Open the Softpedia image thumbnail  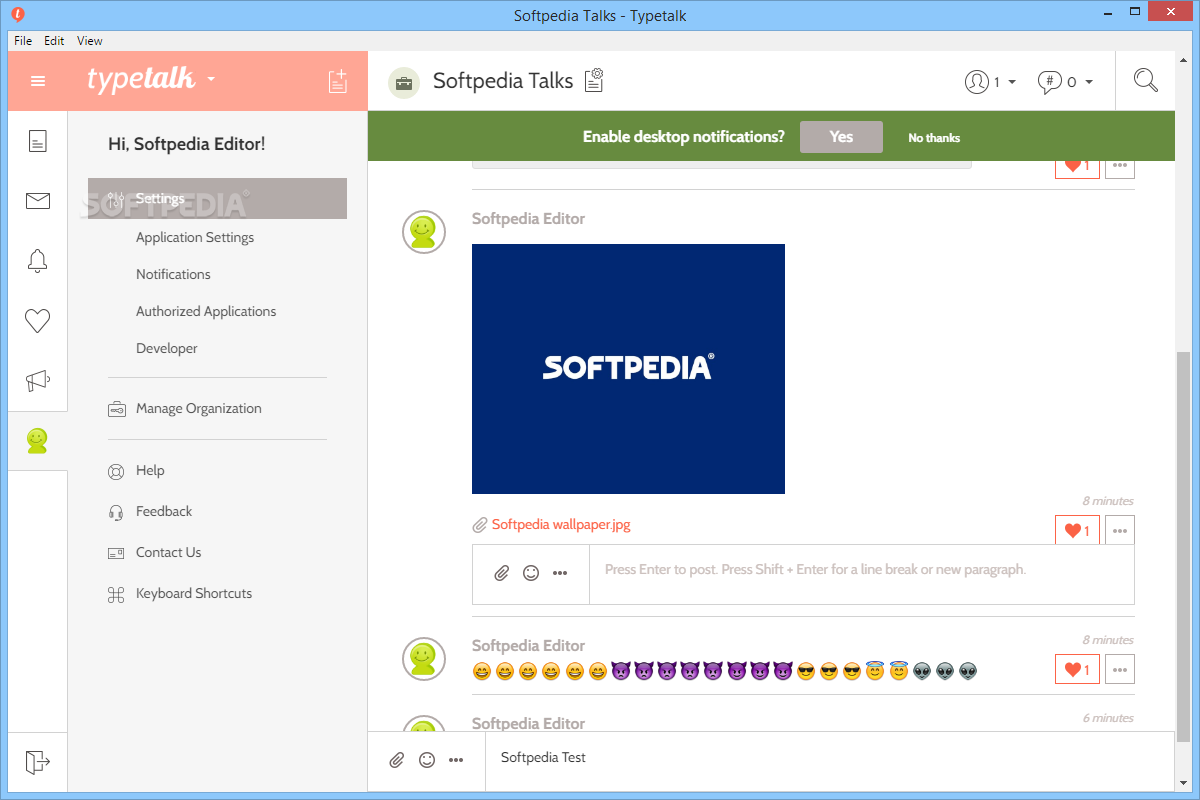click(x=628, y=369)
